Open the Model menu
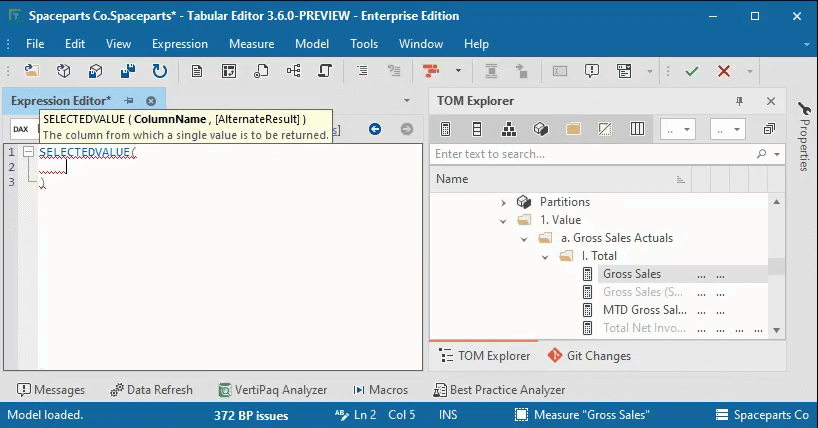Image resolution: width=818 pixels, height=428 pixels. click(312, 44)
